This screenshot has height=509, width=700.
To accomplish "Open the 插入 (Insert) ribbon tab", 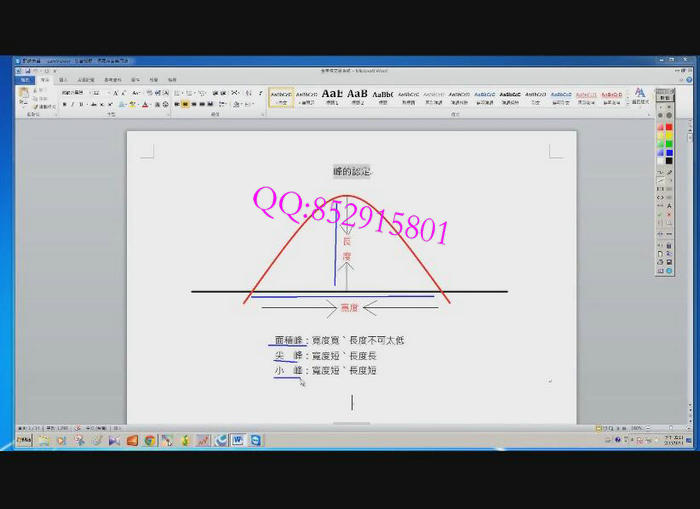I will (x=63, y=79).
